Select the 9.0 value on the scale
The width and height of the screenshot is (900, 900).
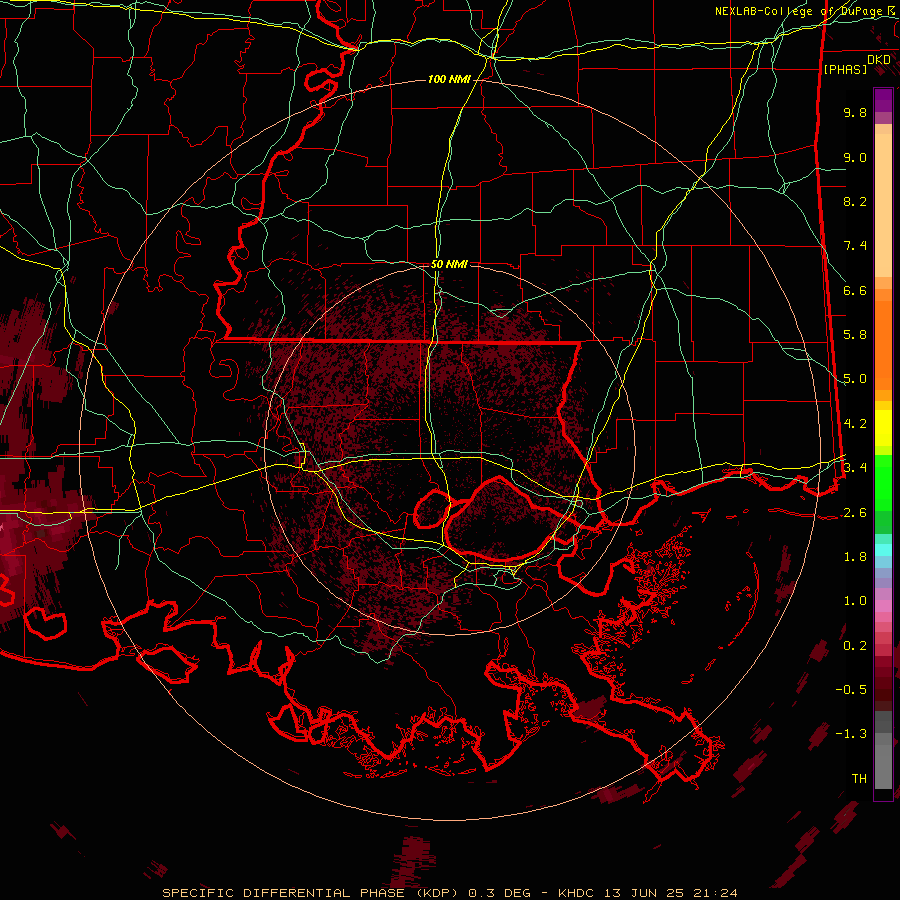pos(855,157)
